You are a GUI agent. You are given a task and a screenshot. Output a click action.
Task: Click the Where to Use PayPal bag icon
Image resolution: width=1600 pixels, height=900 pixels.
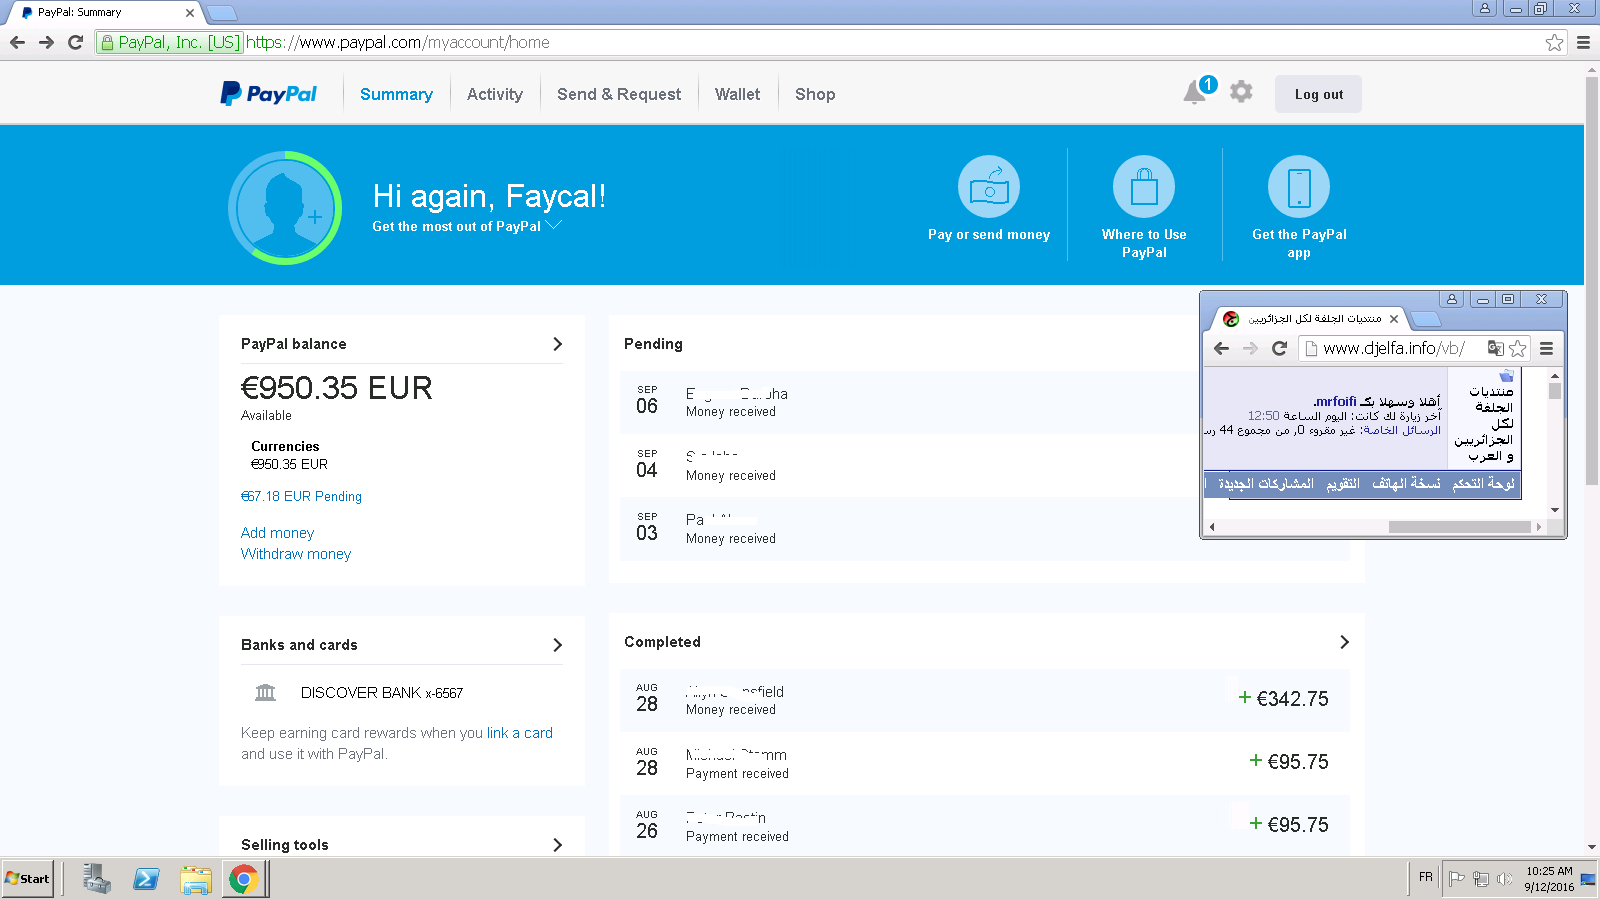(1144, 187)
